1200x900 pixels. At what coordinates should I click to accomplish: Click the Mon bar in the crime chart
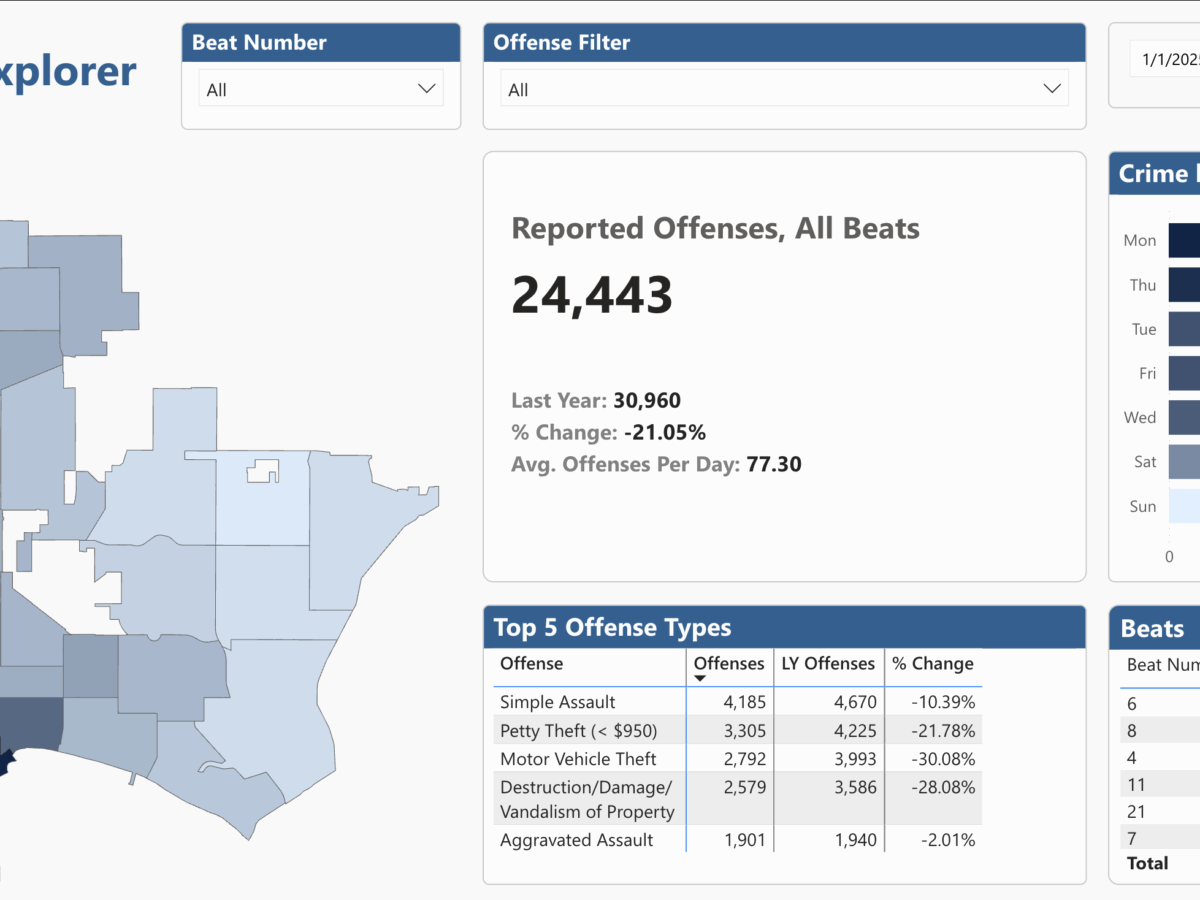pyautogui.click(x=1185, y=240)
